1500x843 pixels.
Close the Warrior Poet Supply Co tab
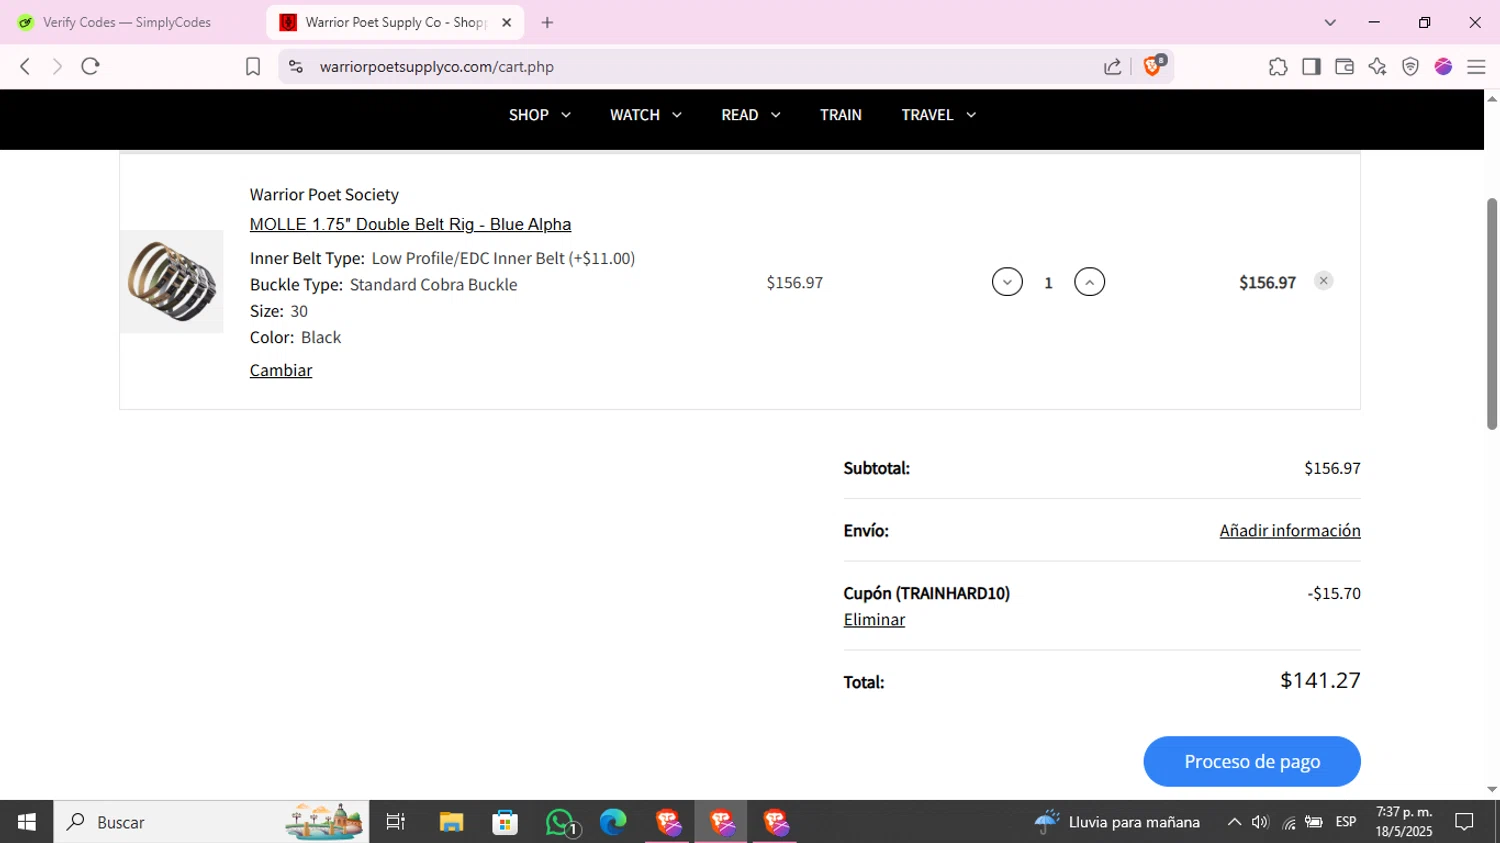tap(507, 22)
